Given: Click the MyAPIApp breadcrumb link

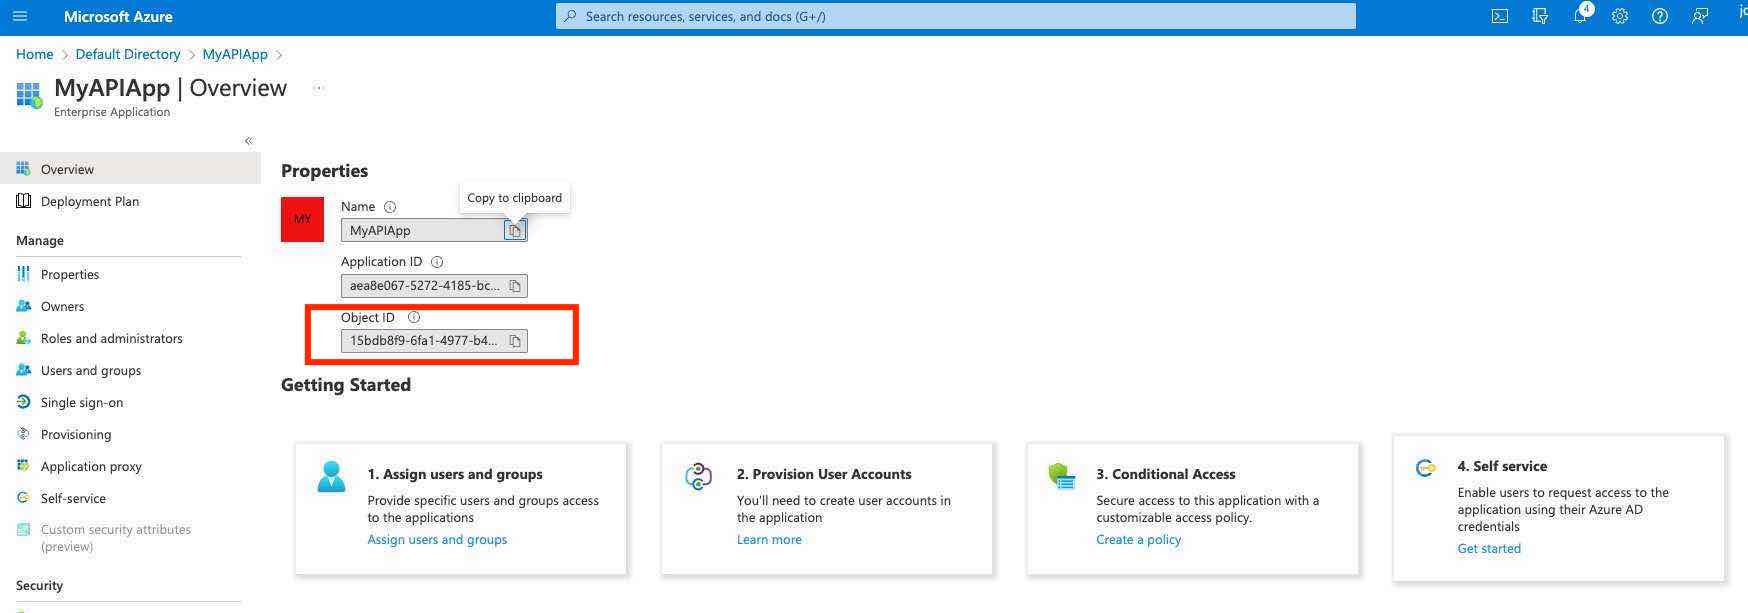Looking at the screenshot, I should (235, 54).
